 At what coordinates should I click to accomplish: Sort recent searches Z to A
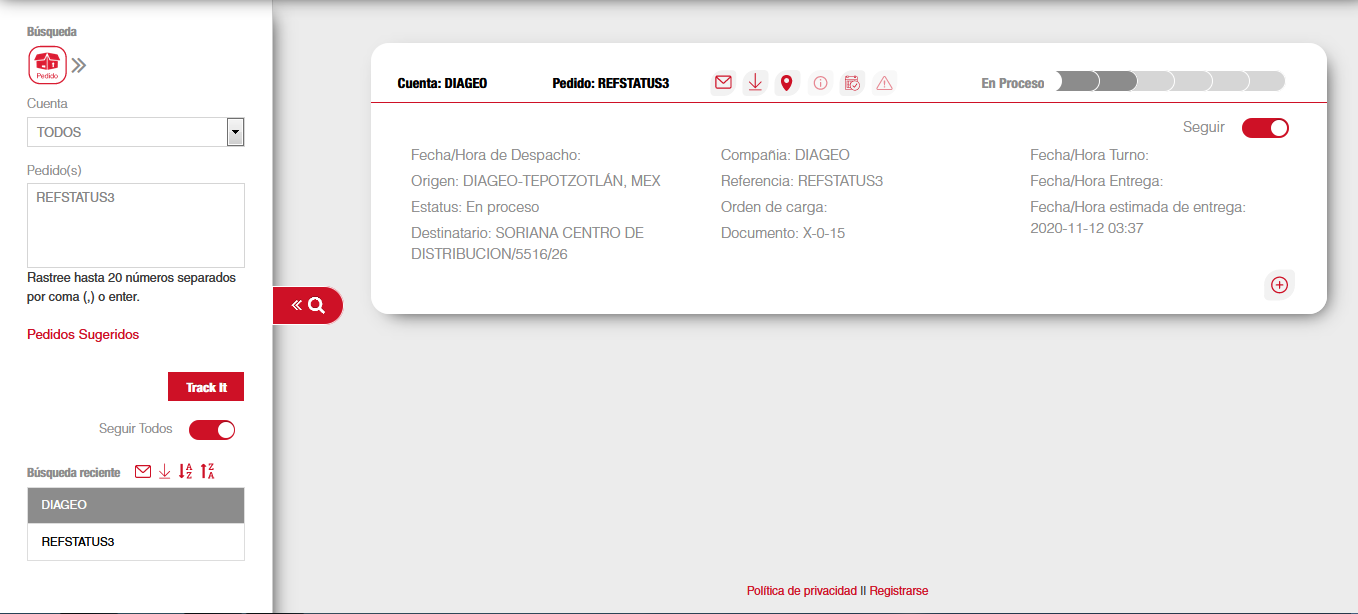(x=208, y=472)
